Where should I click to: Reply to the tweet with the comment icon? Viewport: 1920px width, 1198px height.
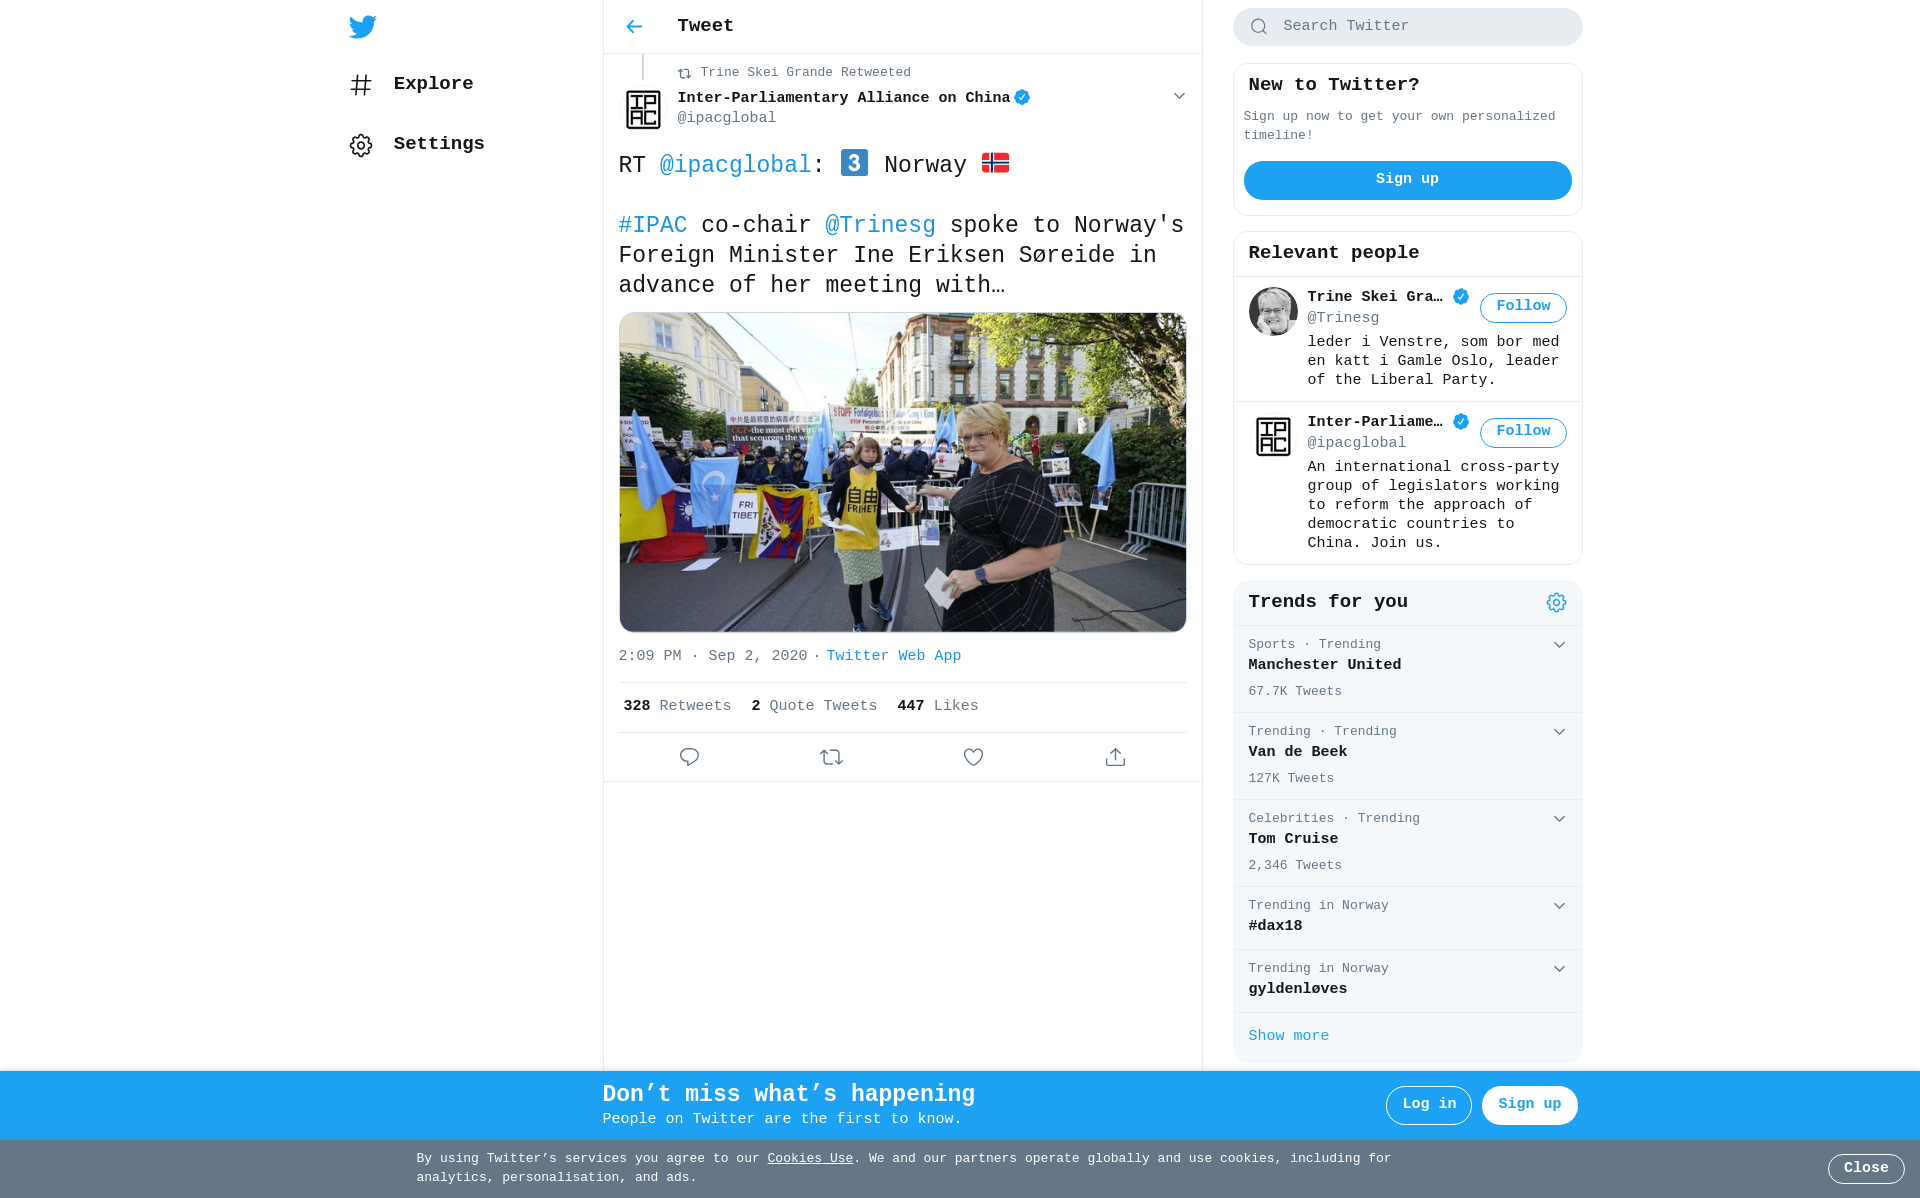pos(689,757)
